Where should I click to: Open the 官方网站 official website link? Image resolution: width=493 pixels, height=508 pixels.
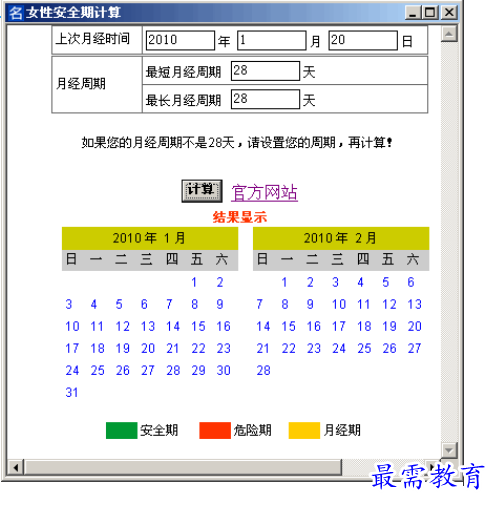click(x=265, y=193)
